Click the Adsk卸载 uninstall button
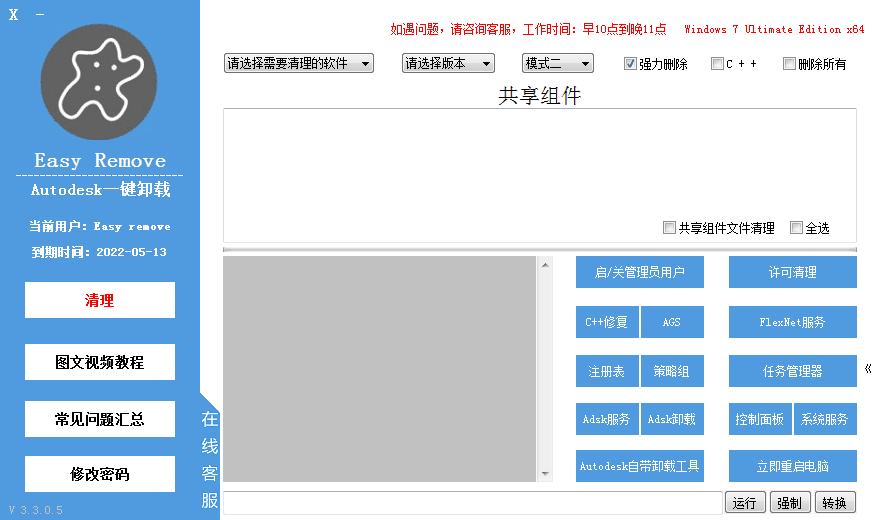The image size is (880, 520). [672, 419]
